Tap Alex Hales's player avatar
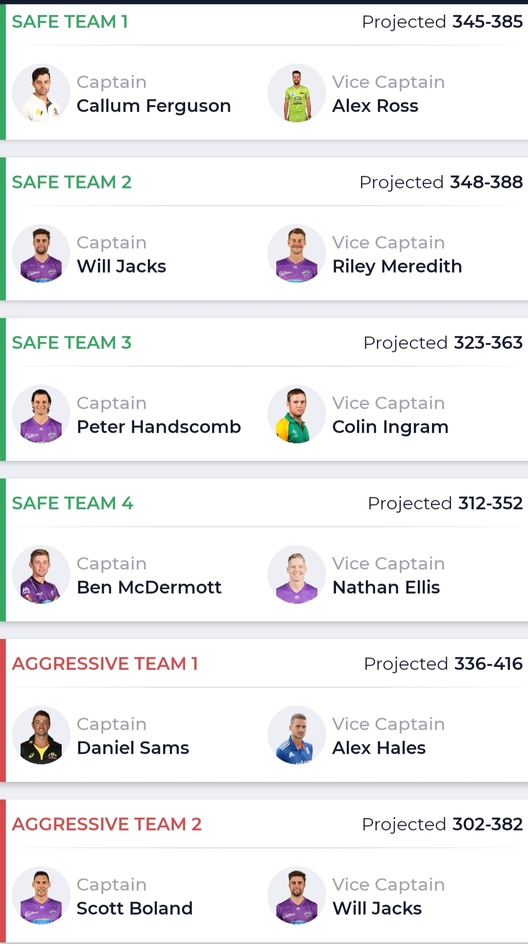 click(x=297, y=735)
